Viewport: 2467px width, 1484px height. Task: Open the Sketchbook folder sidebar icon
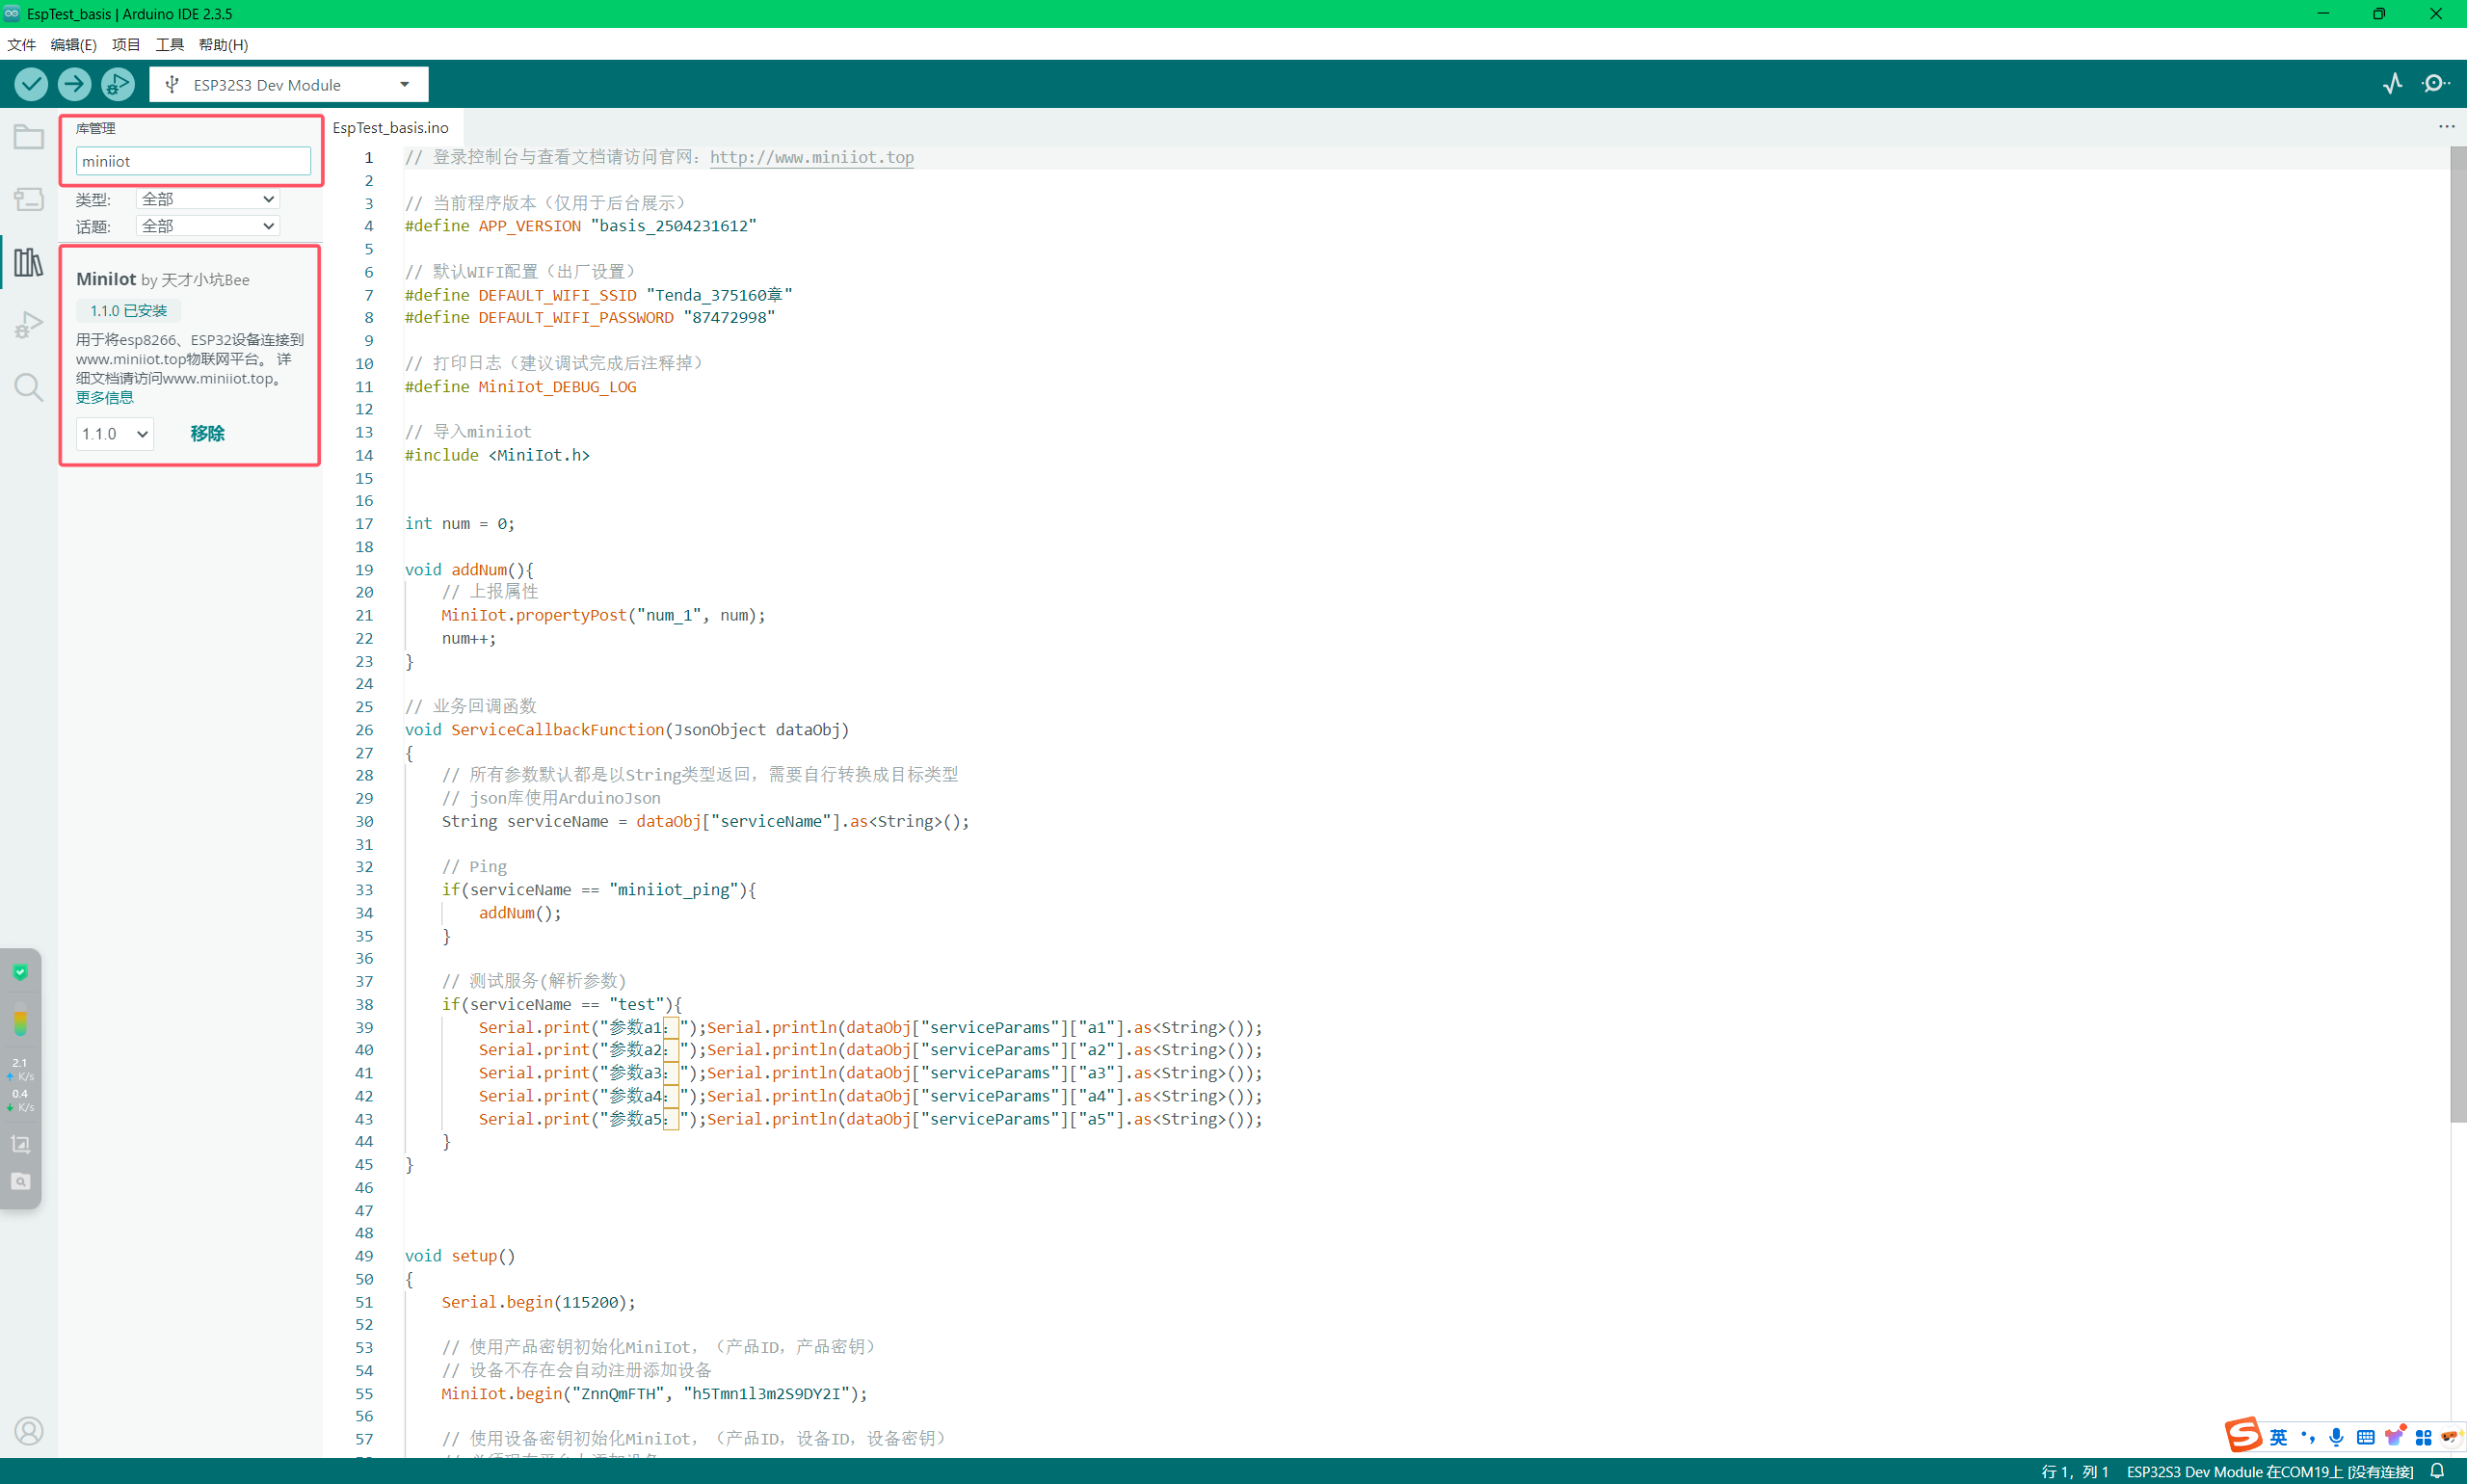click(x=28, y=137)
